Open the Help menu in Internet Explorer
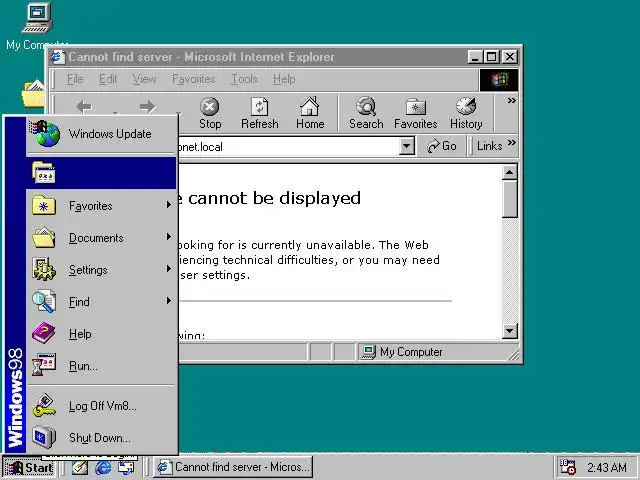The width and height of the screenshot is (640, 480). click(284, 79)
